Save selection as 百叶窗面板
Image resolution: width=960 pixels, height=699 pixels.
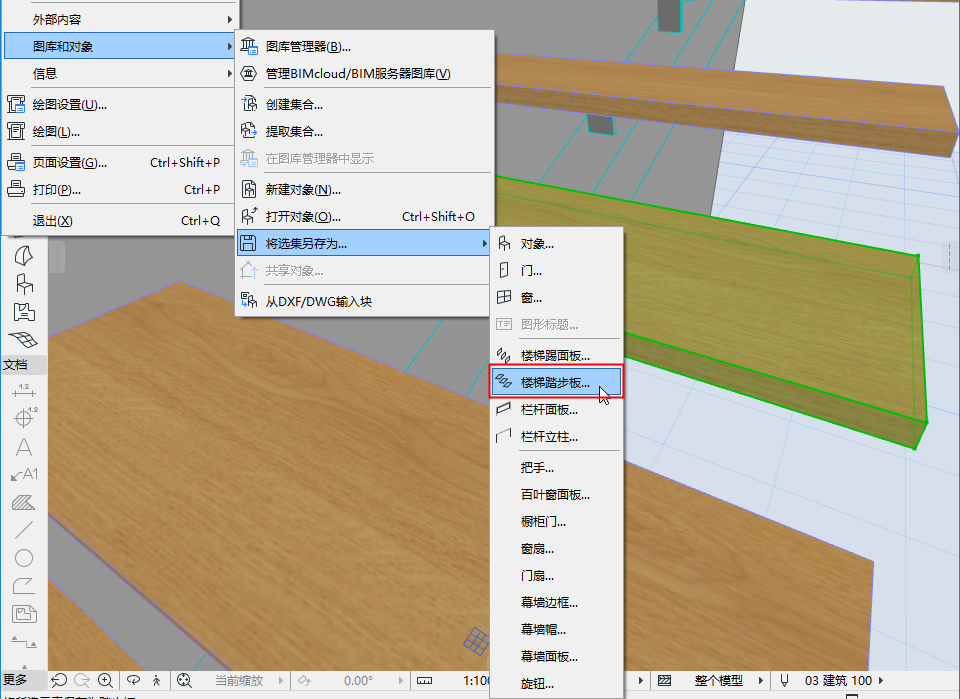(x=557, y=495)
